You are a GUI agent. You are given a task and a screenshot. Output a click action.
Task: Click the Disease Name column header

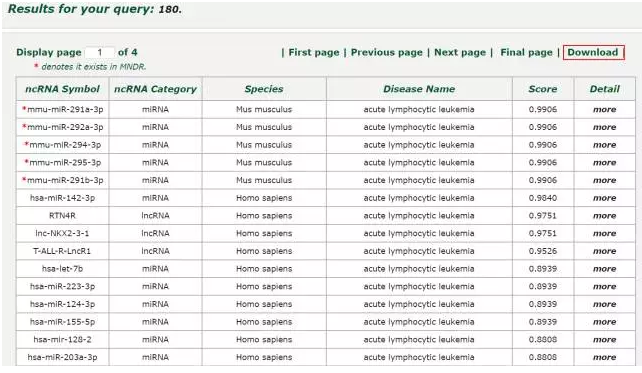419,89
